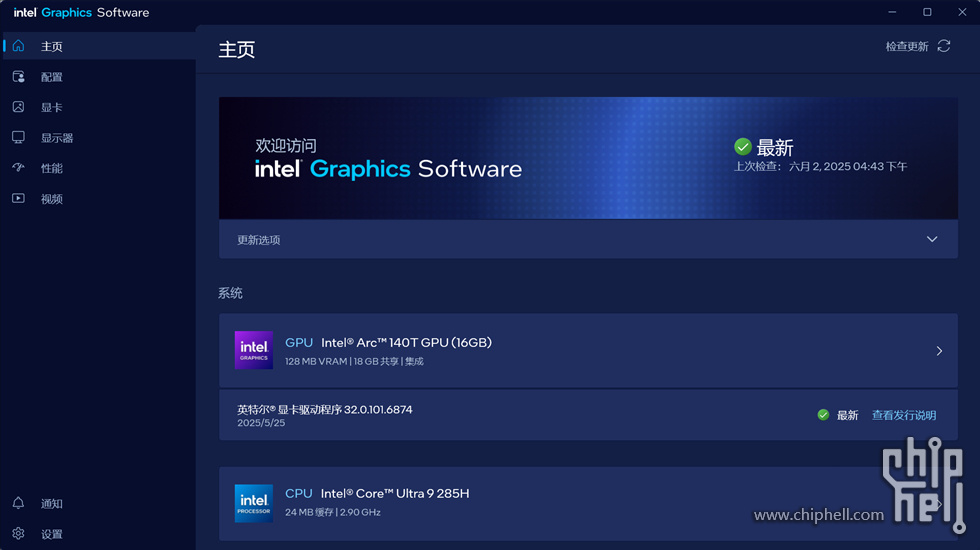Select the 视频 section

[99, 198]
